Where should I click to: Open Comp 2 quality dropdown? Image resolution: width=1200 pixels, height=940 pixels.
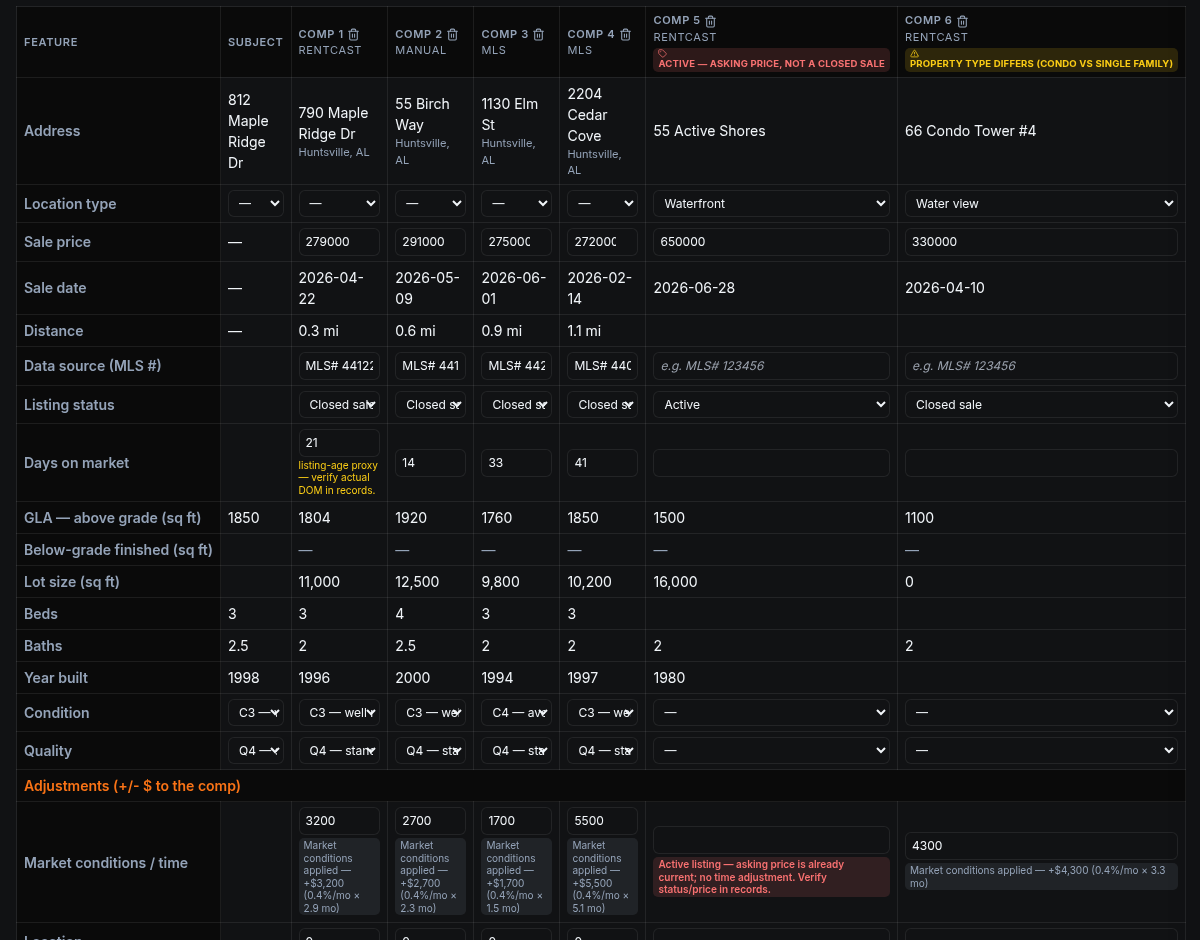(x=430, y=751)
